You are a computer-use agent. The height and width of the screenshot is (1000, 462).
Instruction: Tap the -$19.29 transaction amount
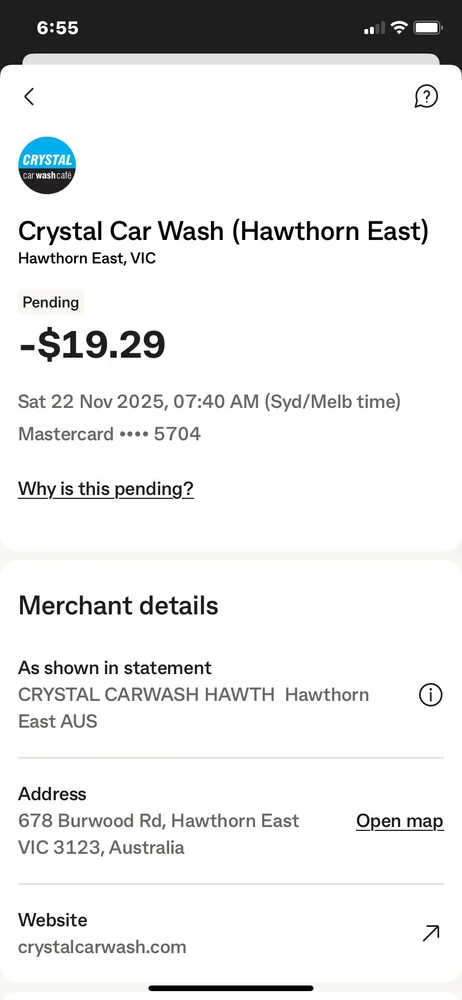click(x=93, y=345)
